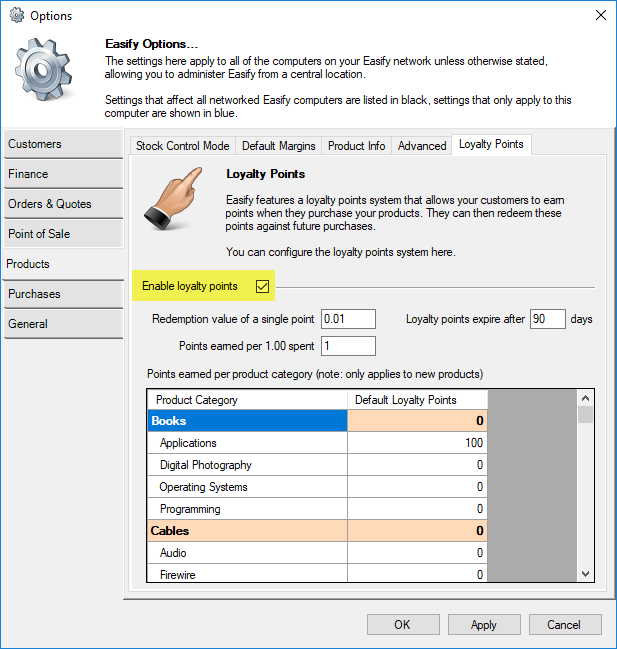Viewport: 617px width, 649px height.
Task: Click the Programming loyalty points cell
Action: click(x=417, y=509)
